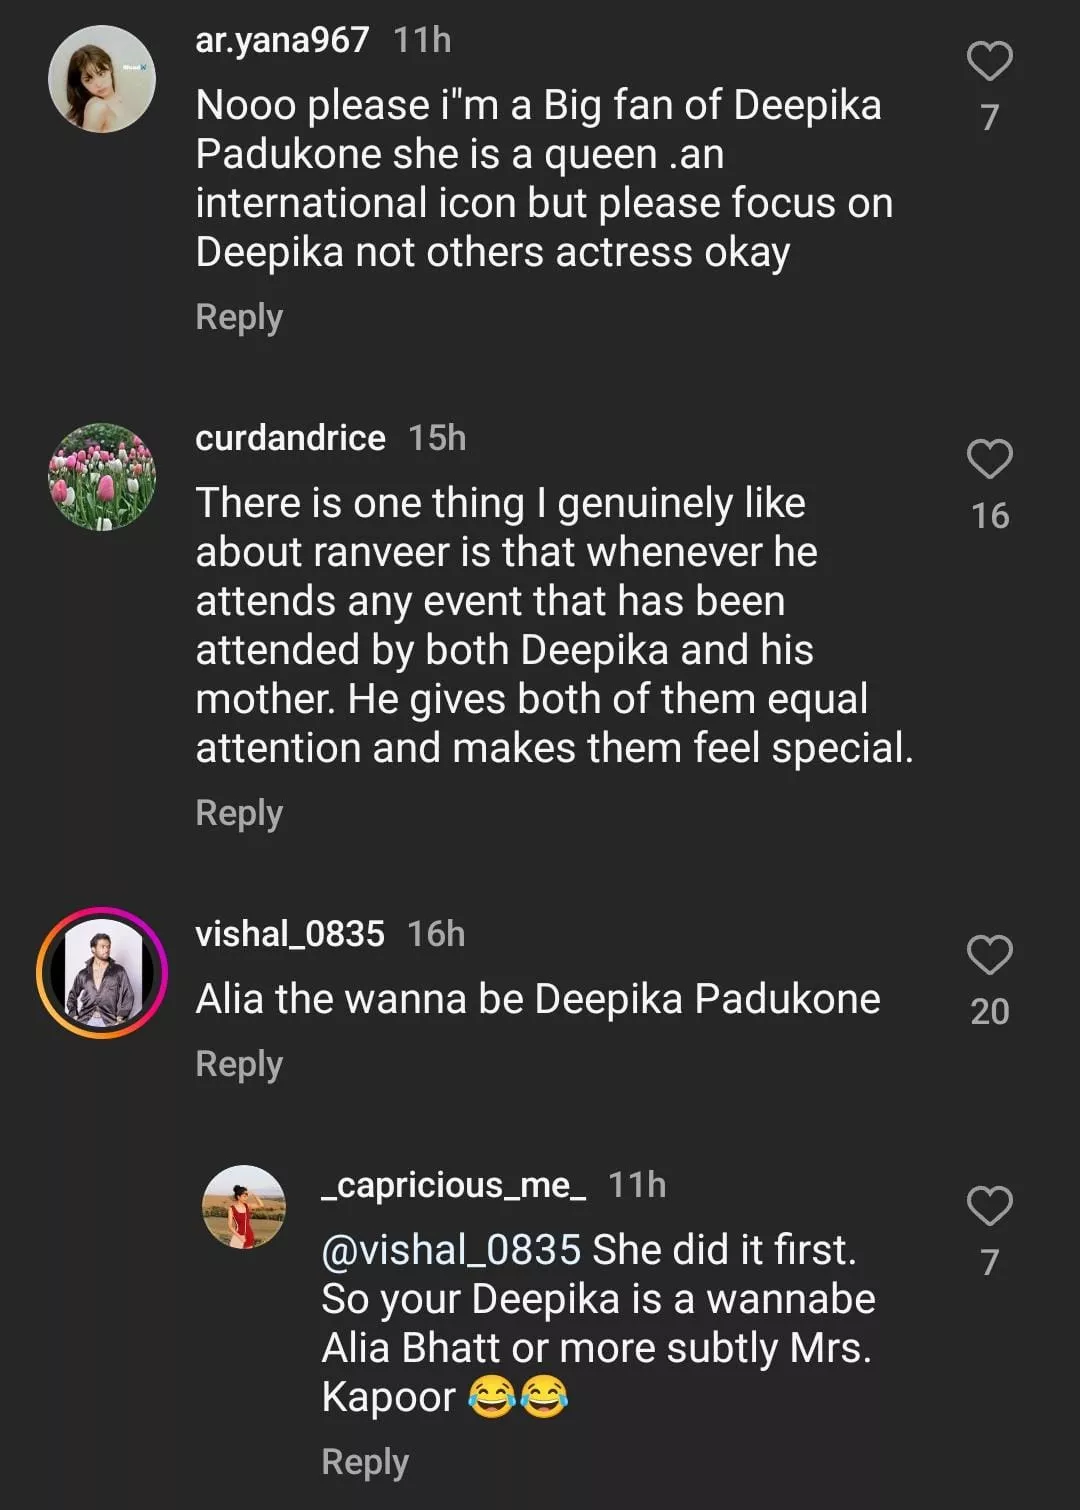1080x1510 pixels.
Task: Tap the heart on curdandrice's comment
Action: 989,459
